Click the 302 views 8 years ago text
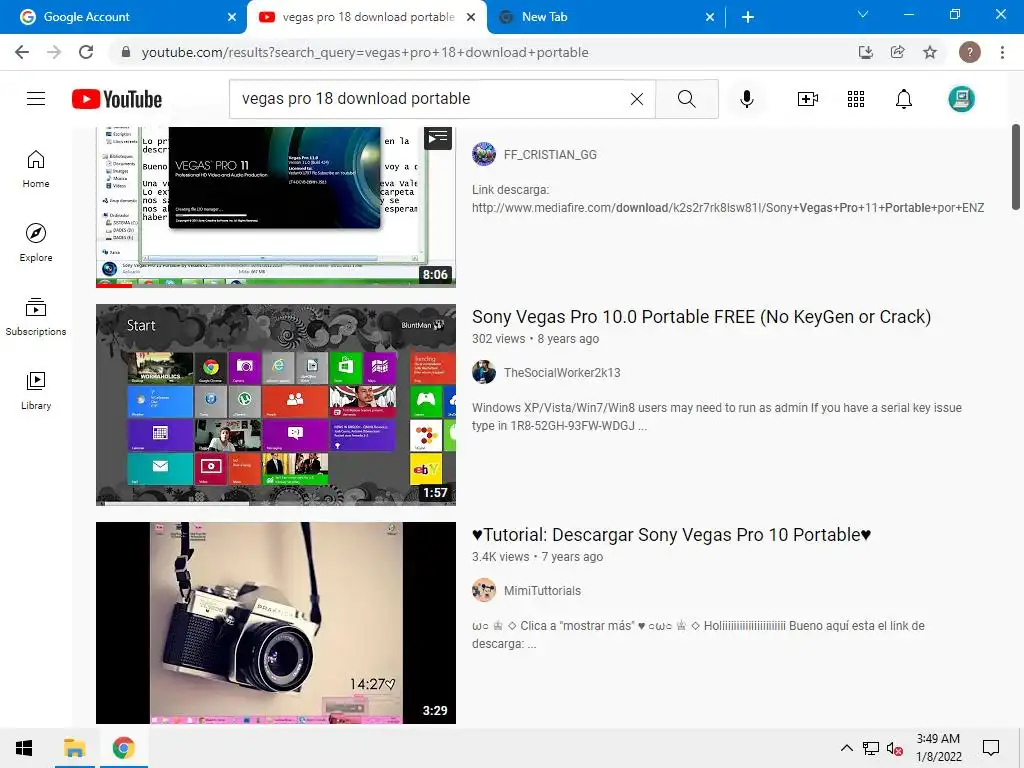This screenshot has width=1024, height=768. click(x=536, y=339)
